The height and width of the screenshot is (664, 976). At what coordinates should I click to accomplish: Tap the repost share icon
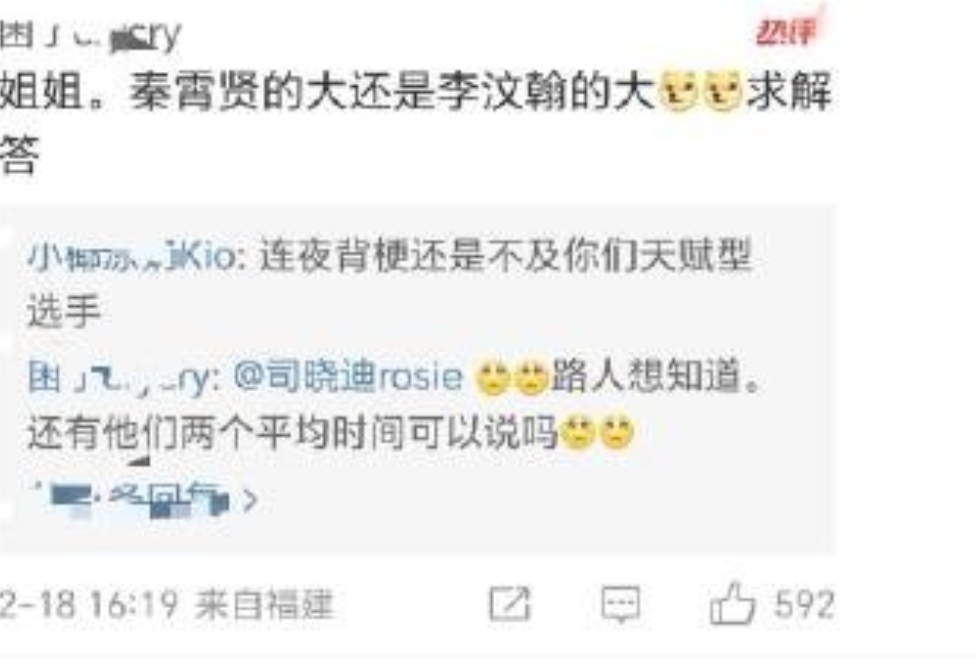(510, 603)
